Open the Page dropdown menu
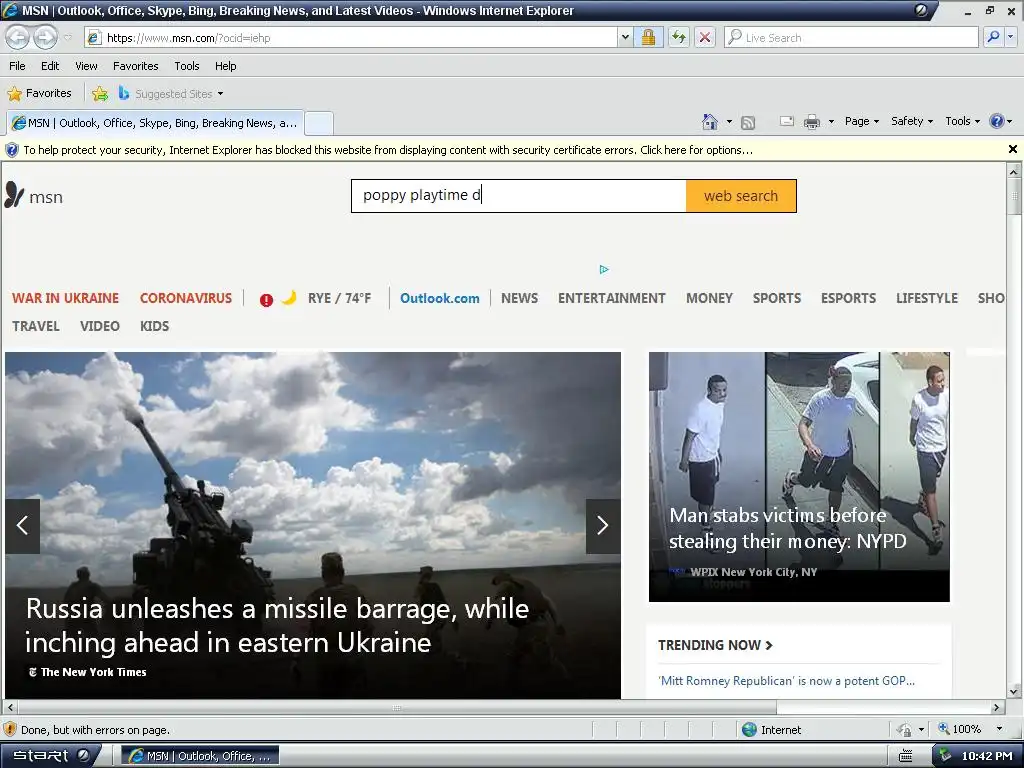This screenshot has height=768, width=1024. (x=861, y=121)
